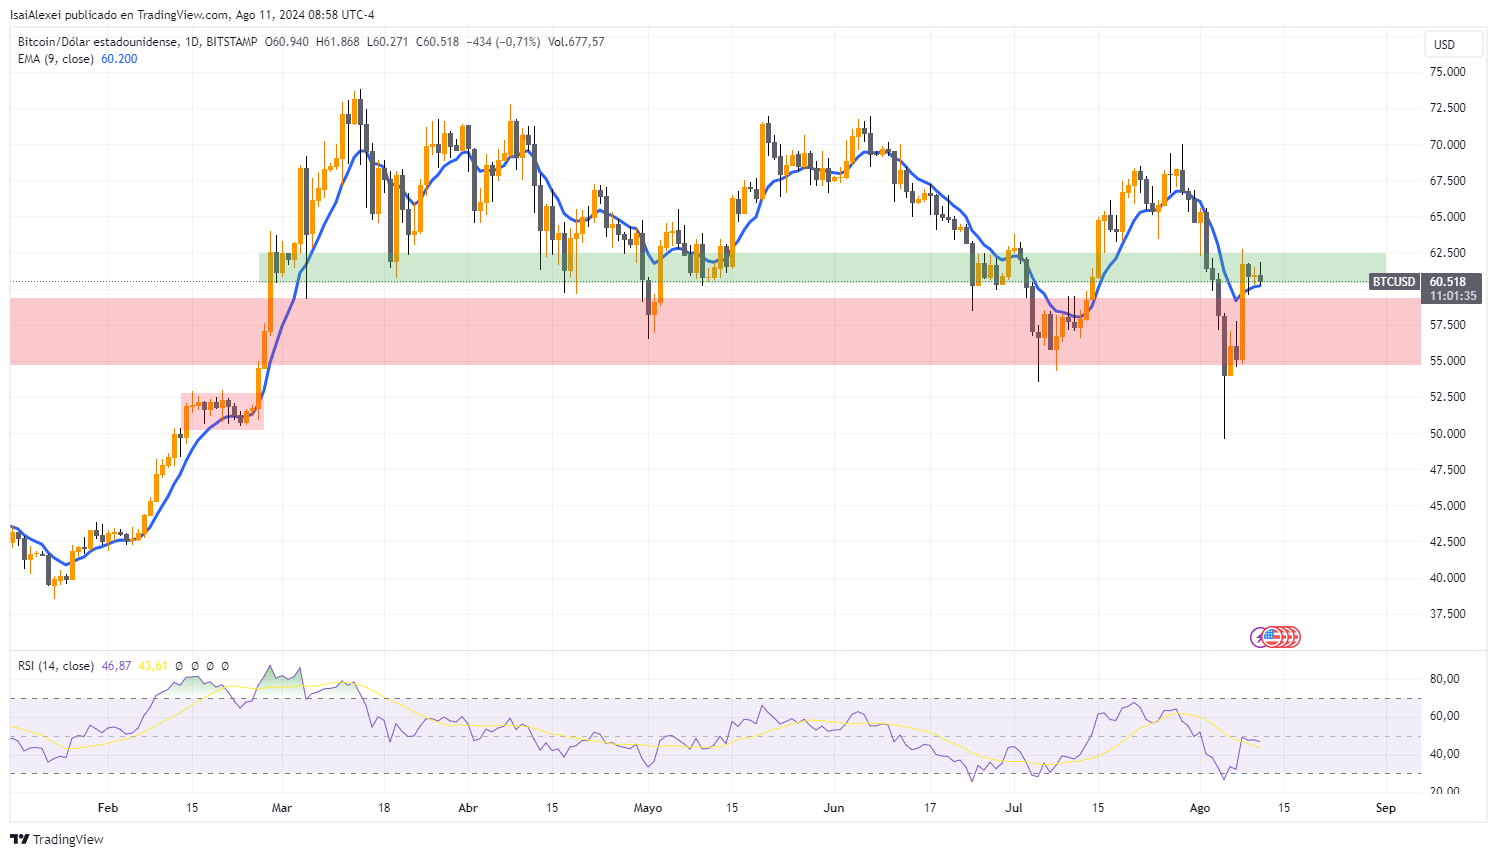Click the Ago date axis label

(1200, 808)
